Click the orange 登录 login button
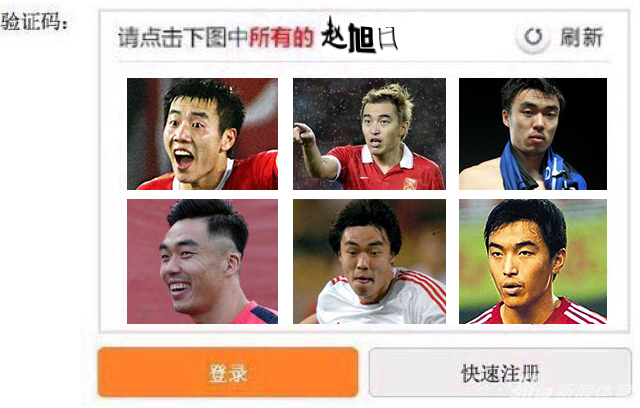The height and width of the screenshot is (408, 640). 228,372
